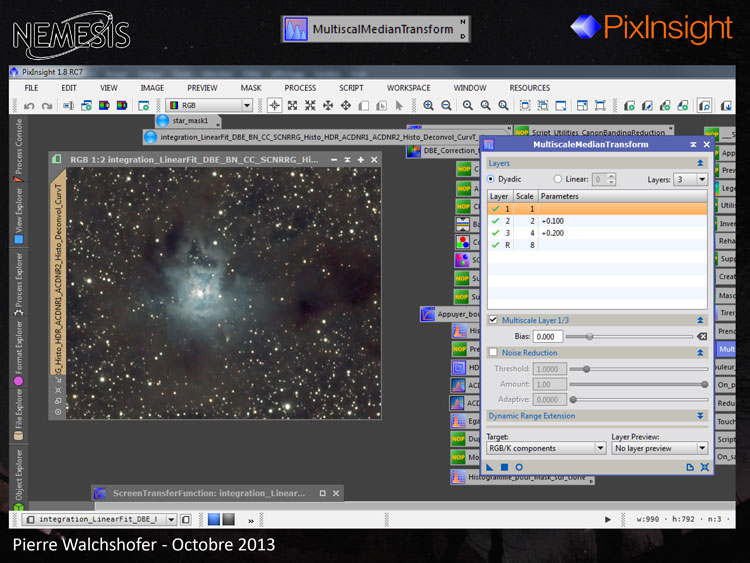Viewport: 750px width, 563px height.
Task: Select the readout crosshair cursor tool
Action: 275,105
